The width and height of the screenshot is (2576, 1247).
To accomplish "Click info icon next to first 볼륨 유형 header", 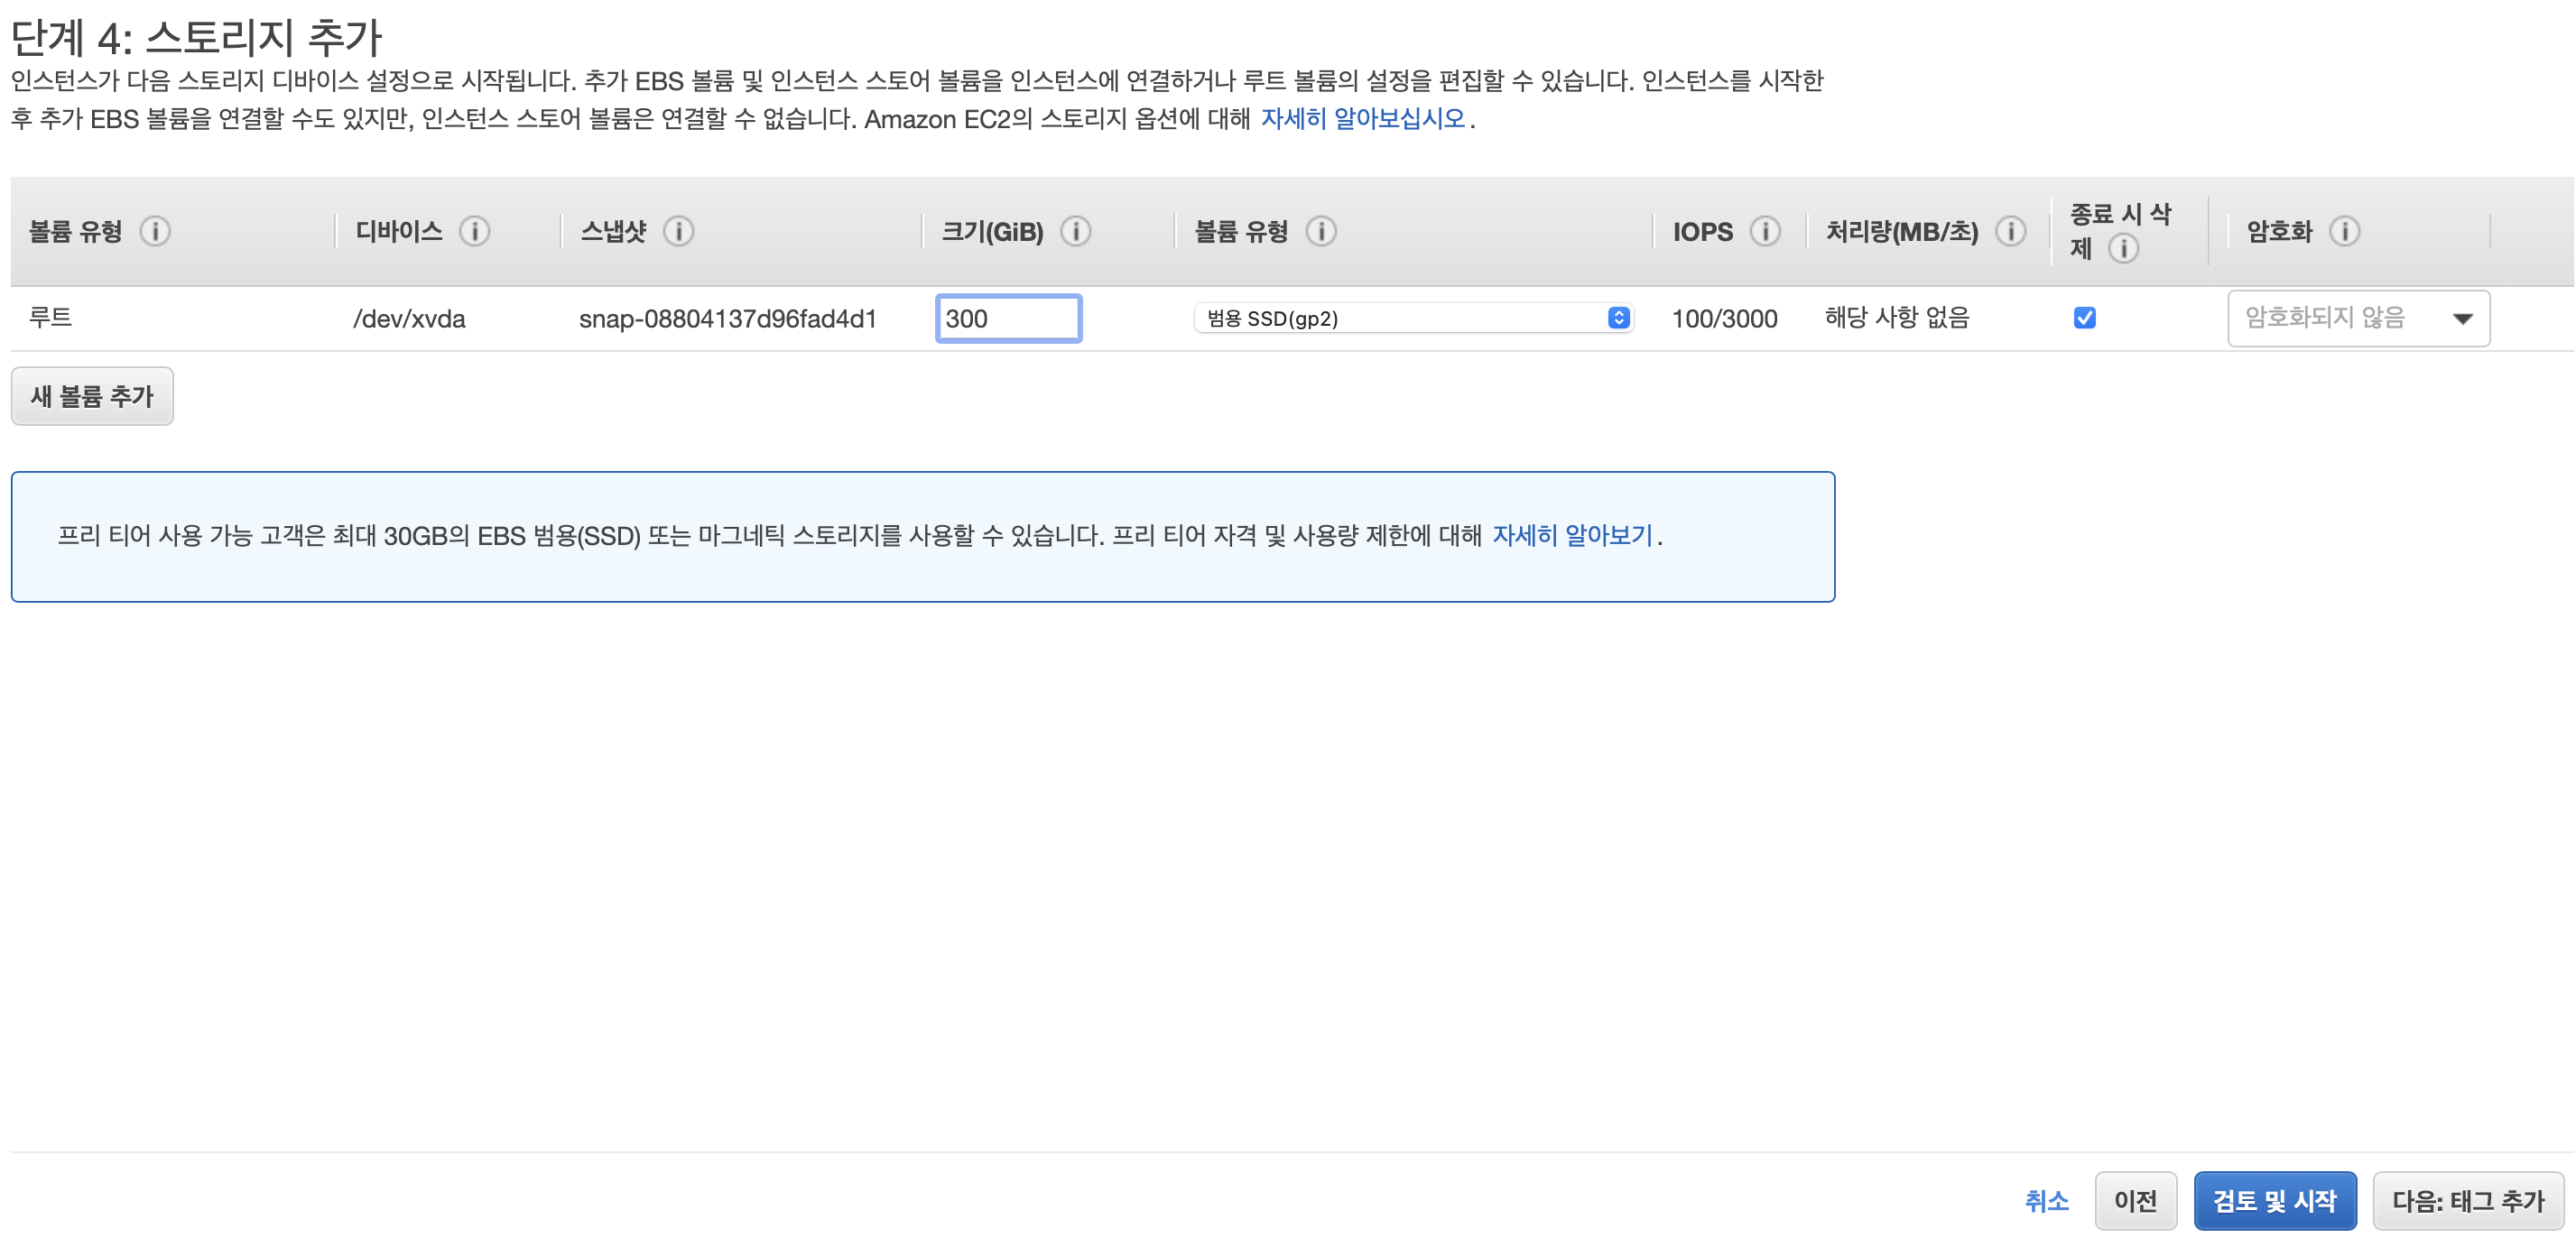I will [155, 231].
